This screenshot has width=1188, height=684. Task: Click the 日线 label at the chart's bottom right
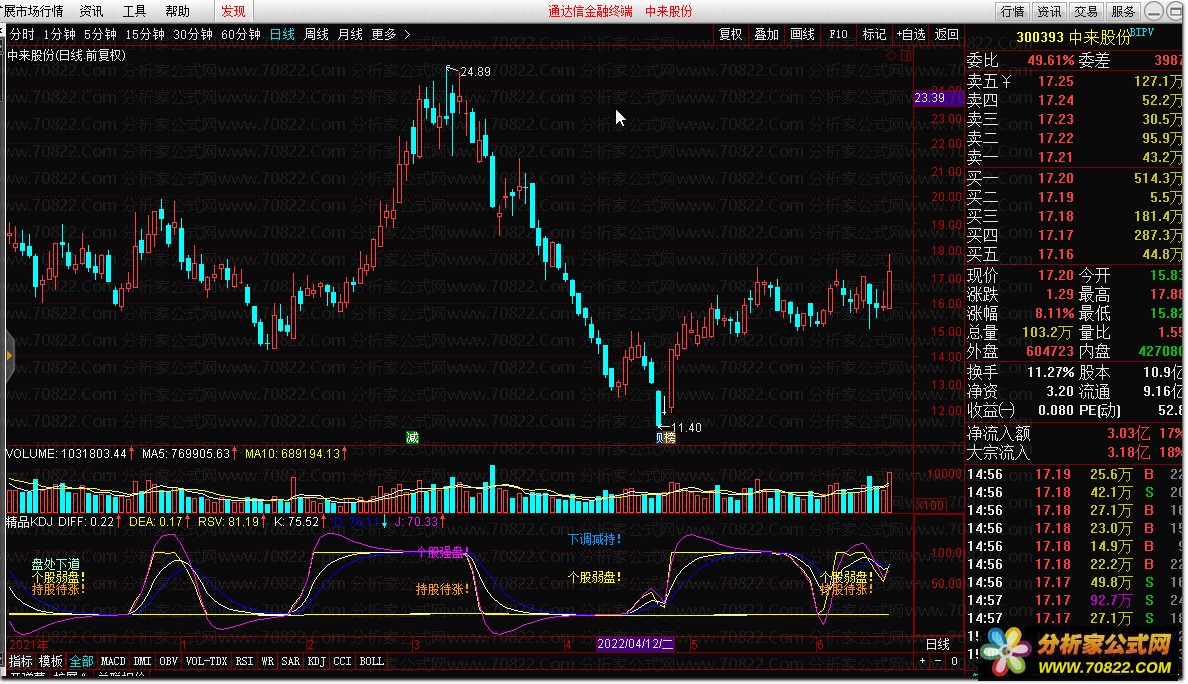point(937,644)
